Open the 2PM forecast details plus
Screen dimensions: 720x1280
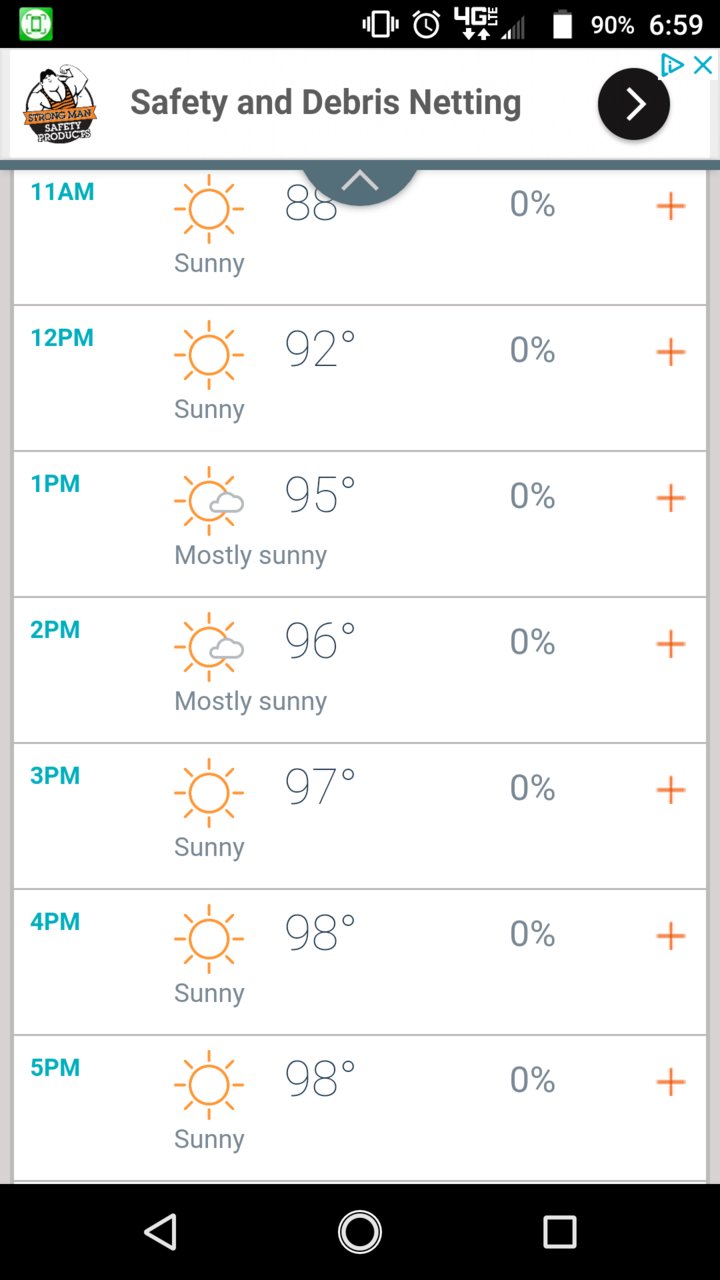[670, 644]
